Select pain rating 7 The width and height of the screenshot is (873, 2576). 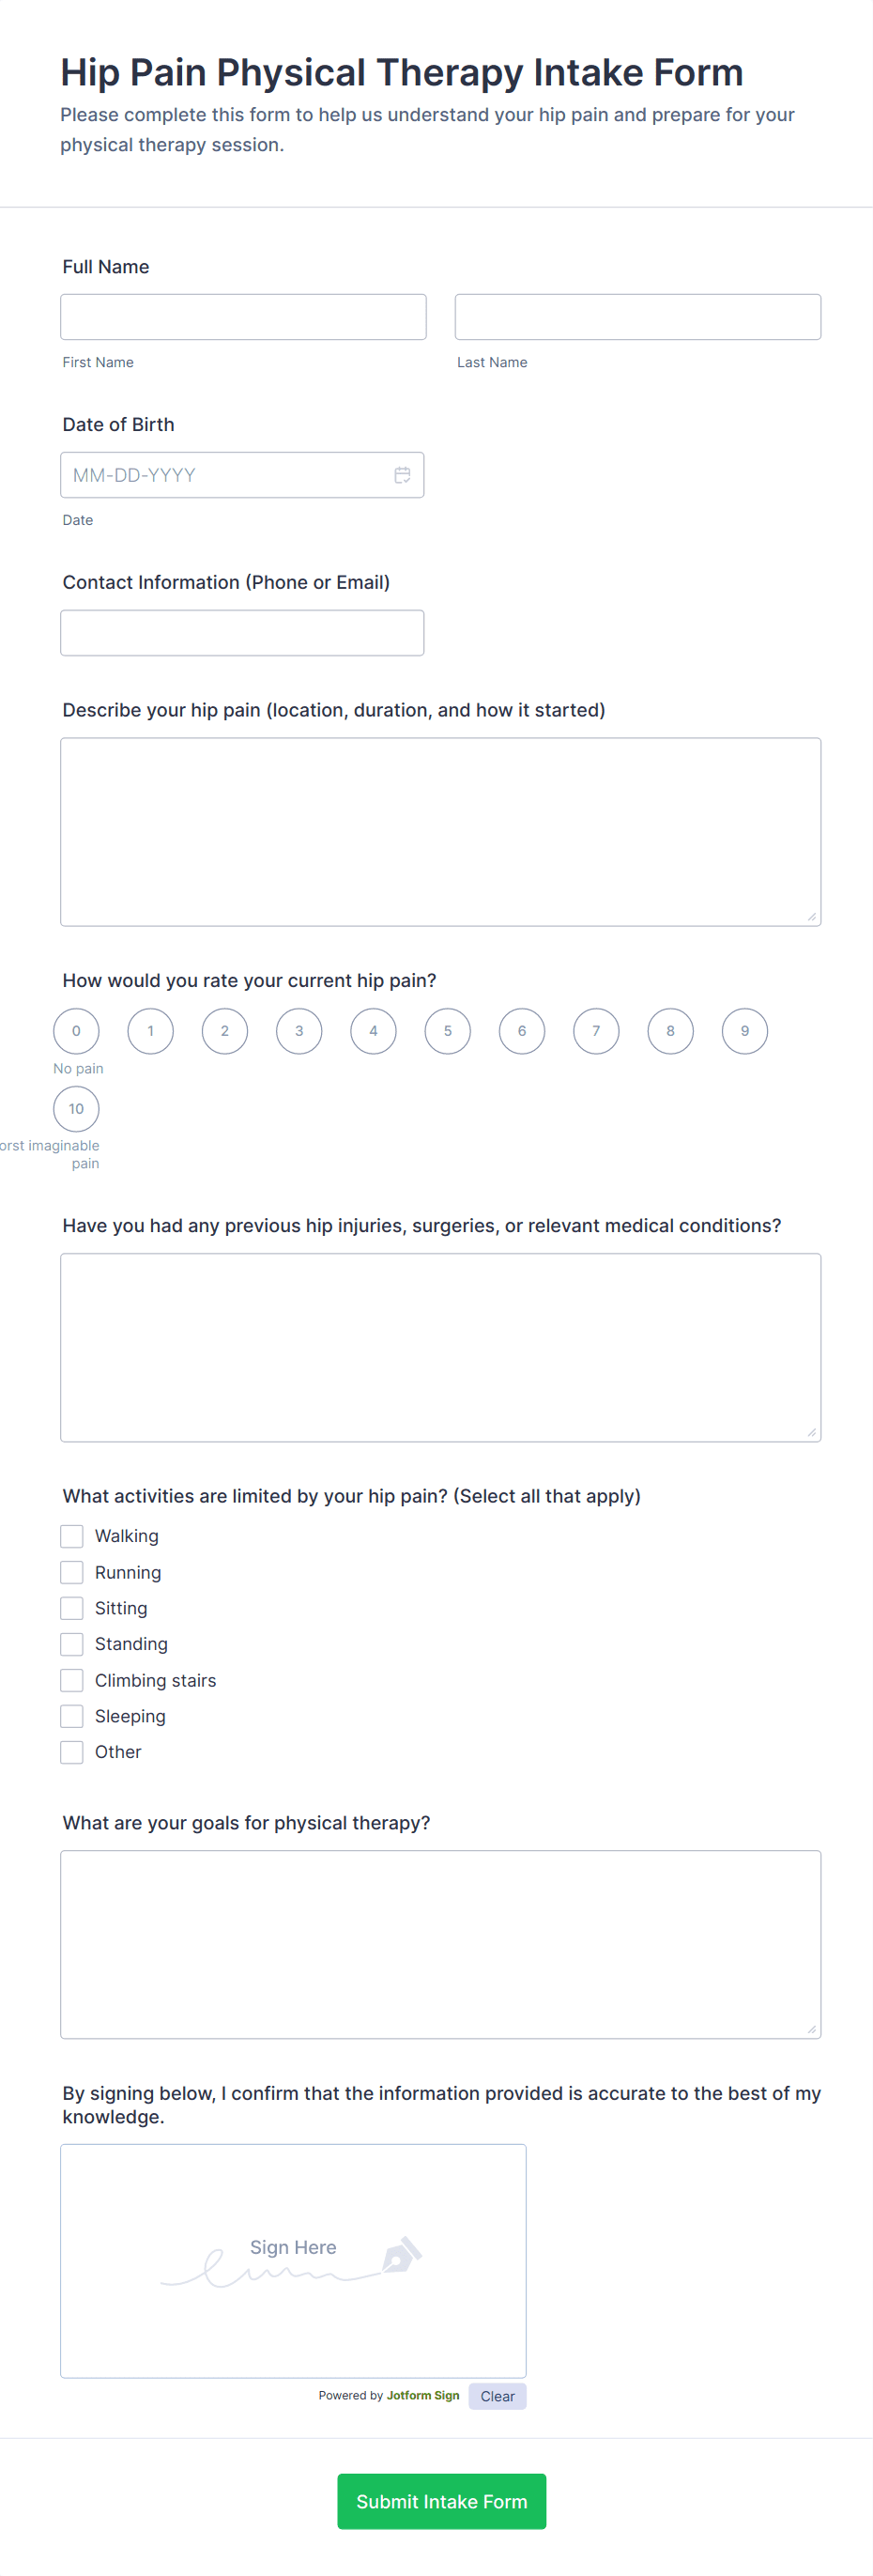point(596,1031)
